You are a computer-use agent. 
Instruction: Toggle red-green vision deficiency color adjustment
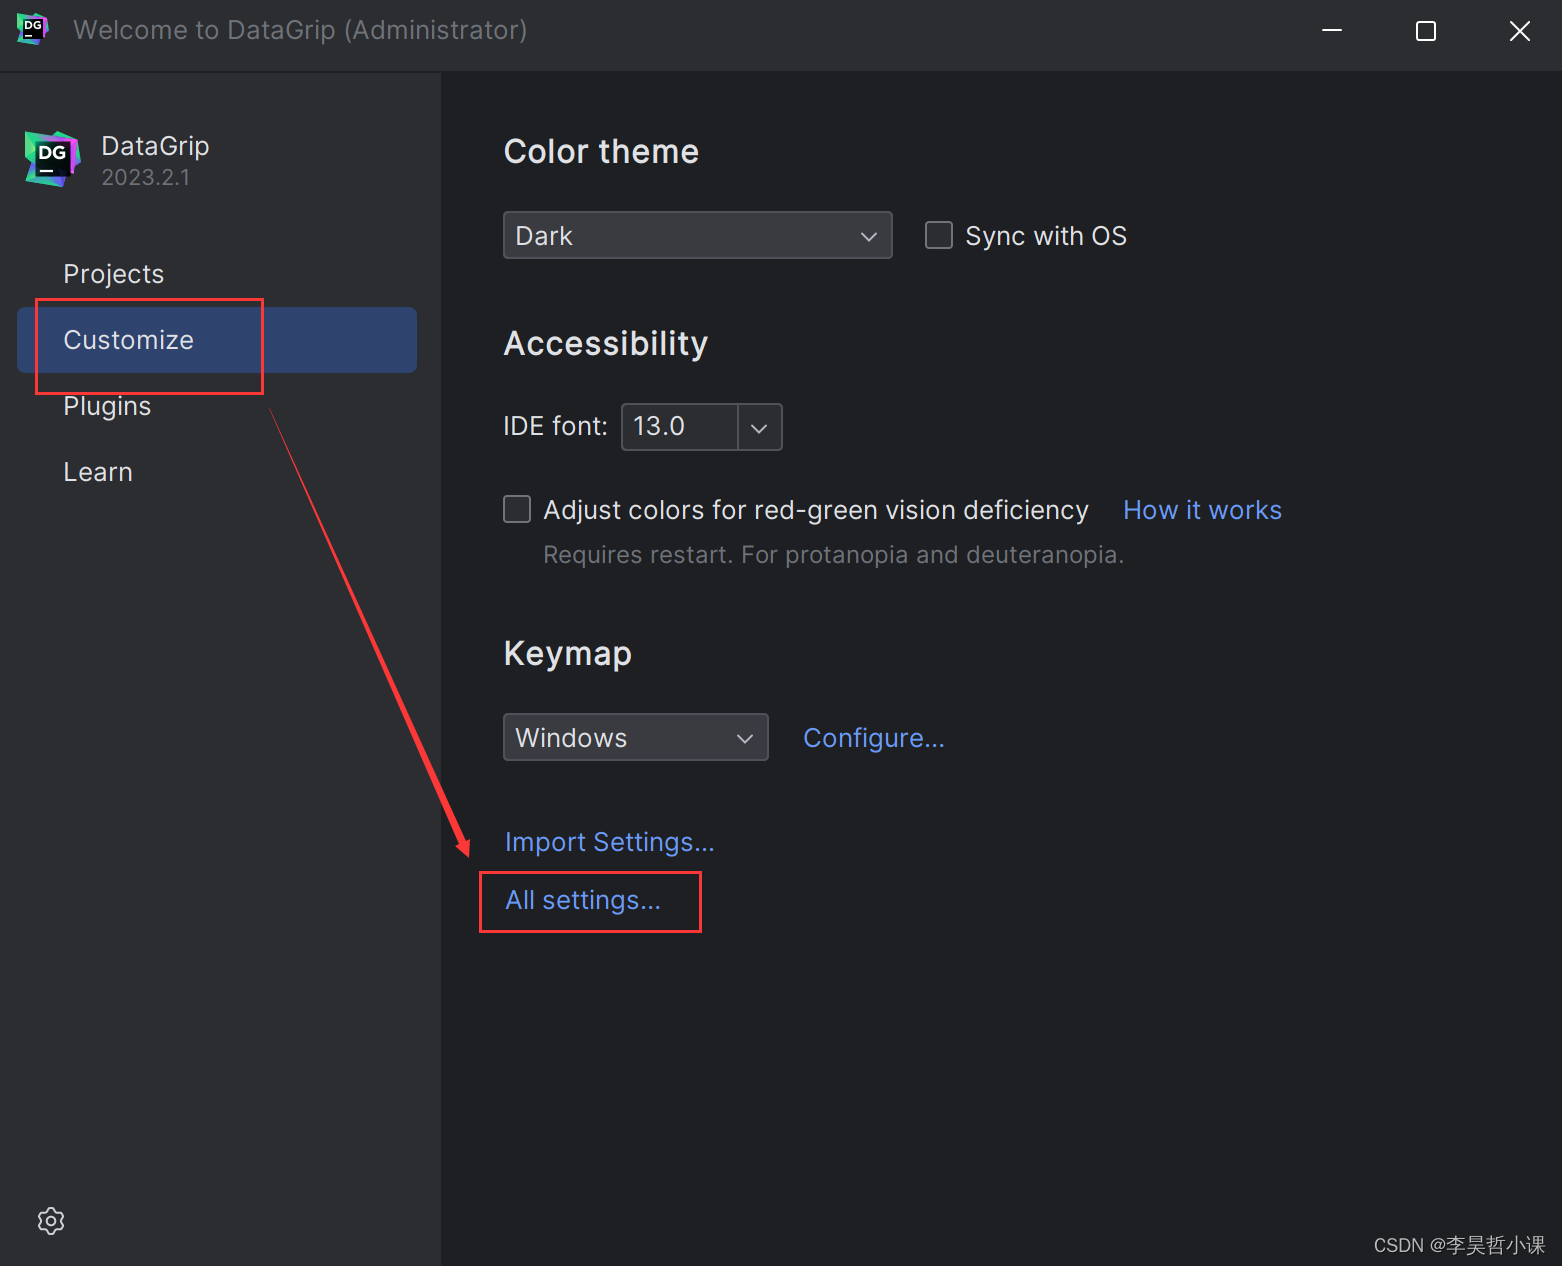tap(517, 509)
